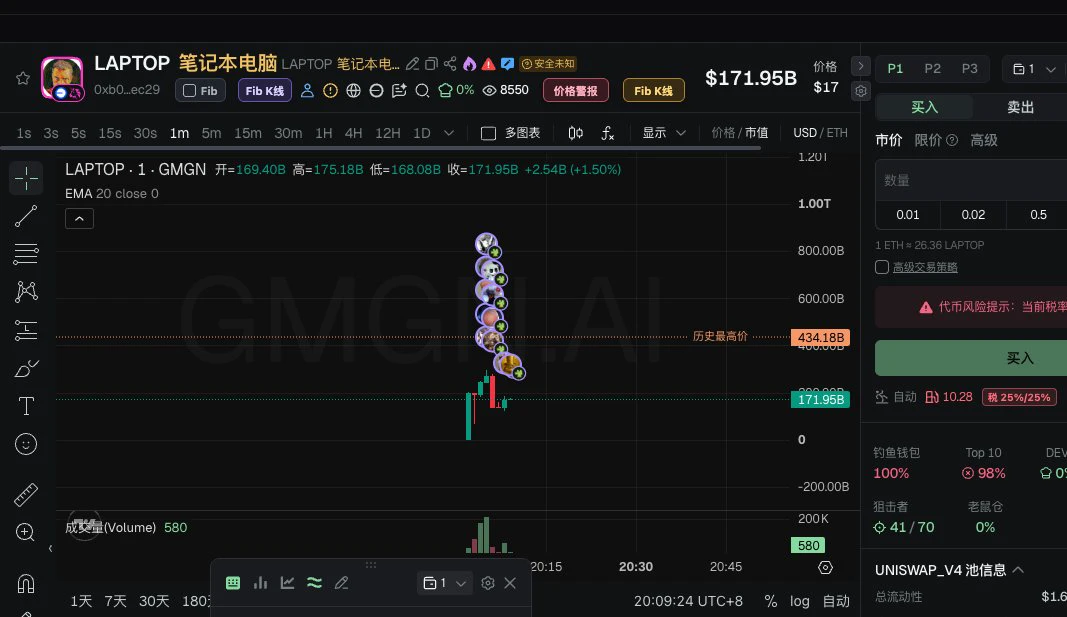Expand more timeframes dropdown arrow
This screenshot has height=617, width=1067.
448,133
